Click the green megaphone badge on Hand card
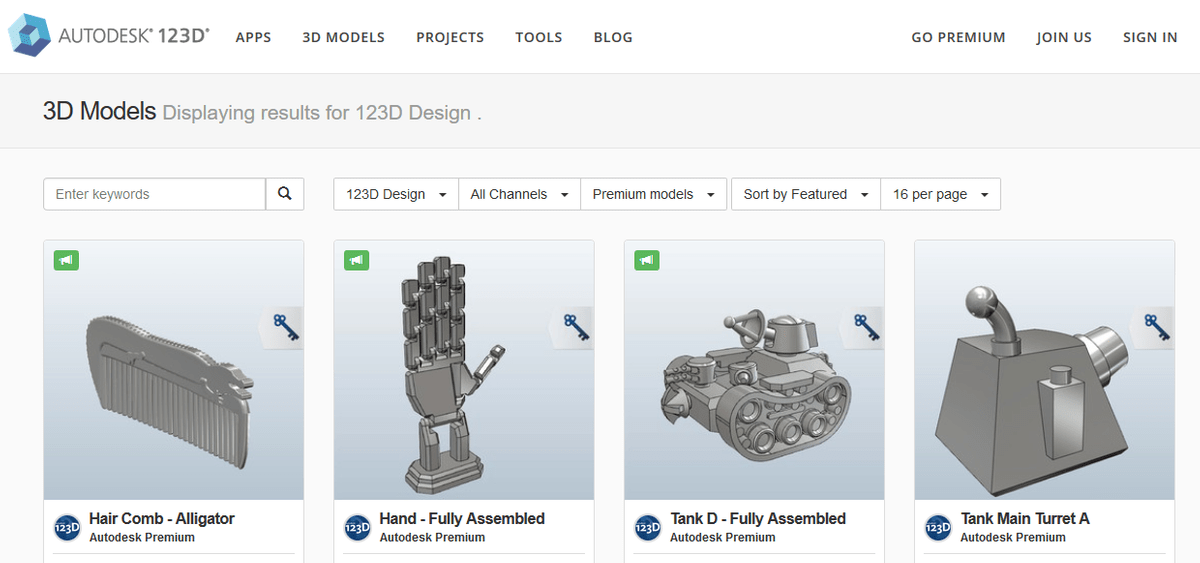The height and width of the screenshot is (563, 1200). (356, 260)
